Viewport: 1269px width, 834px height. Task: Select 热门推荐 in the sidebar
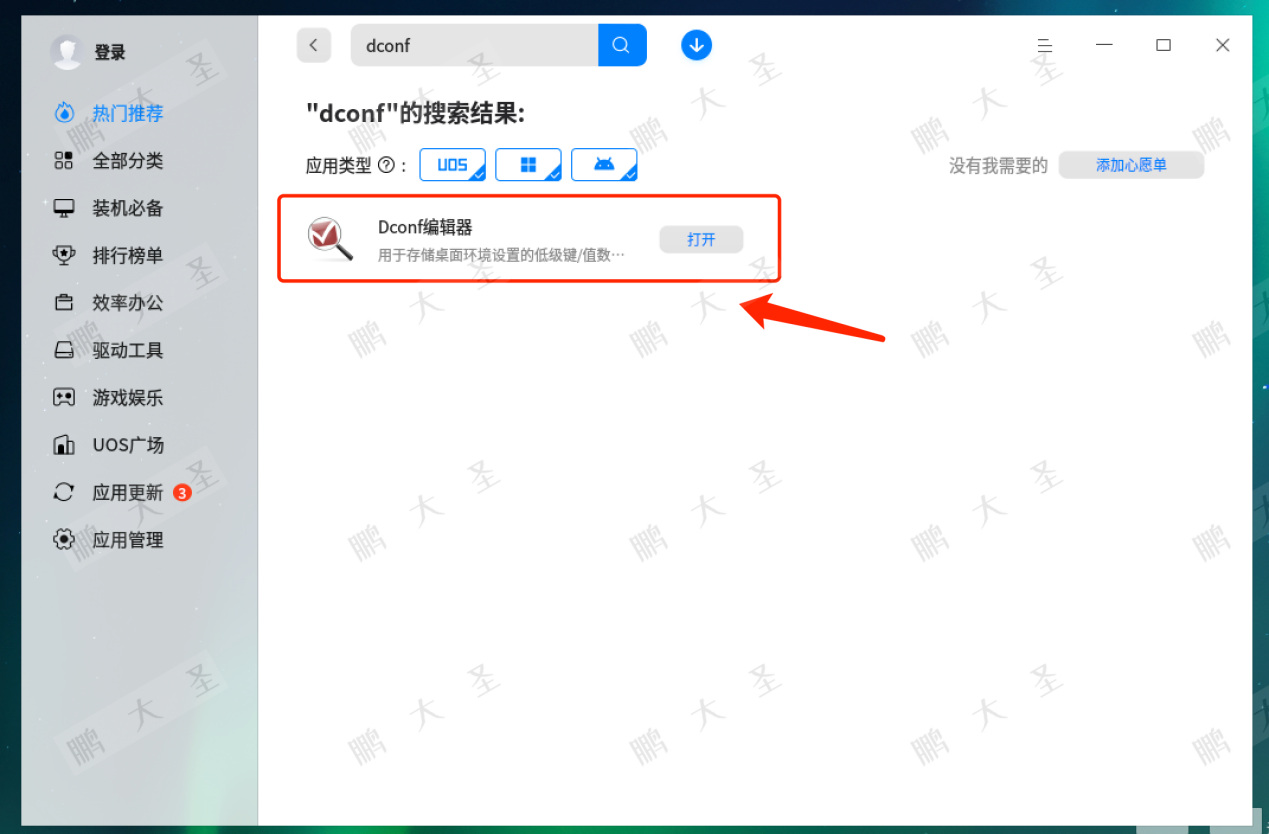tap(128, 113)
